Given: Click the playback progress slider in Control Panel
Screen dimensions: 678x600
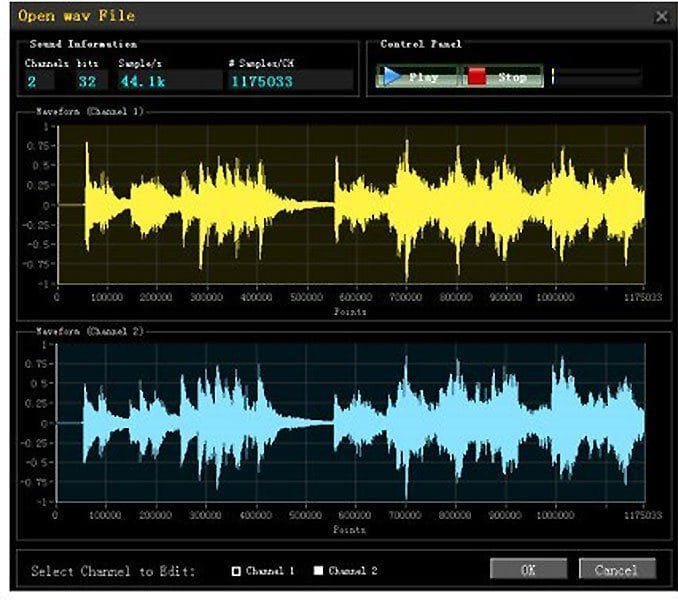Looking at the screenshot, I should click(596, 77).
